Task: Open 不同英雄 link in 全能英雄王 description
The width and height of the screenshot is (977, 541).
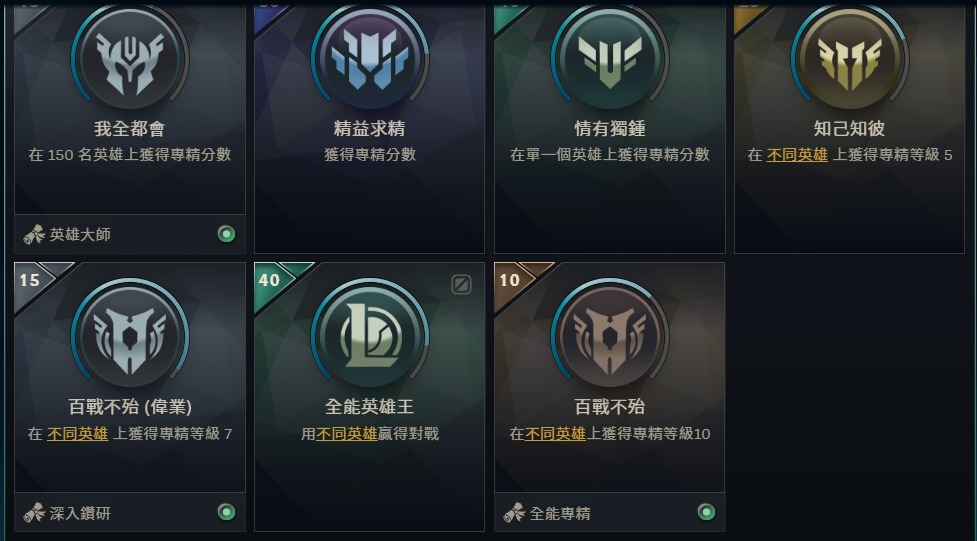Action: [346, 433]
